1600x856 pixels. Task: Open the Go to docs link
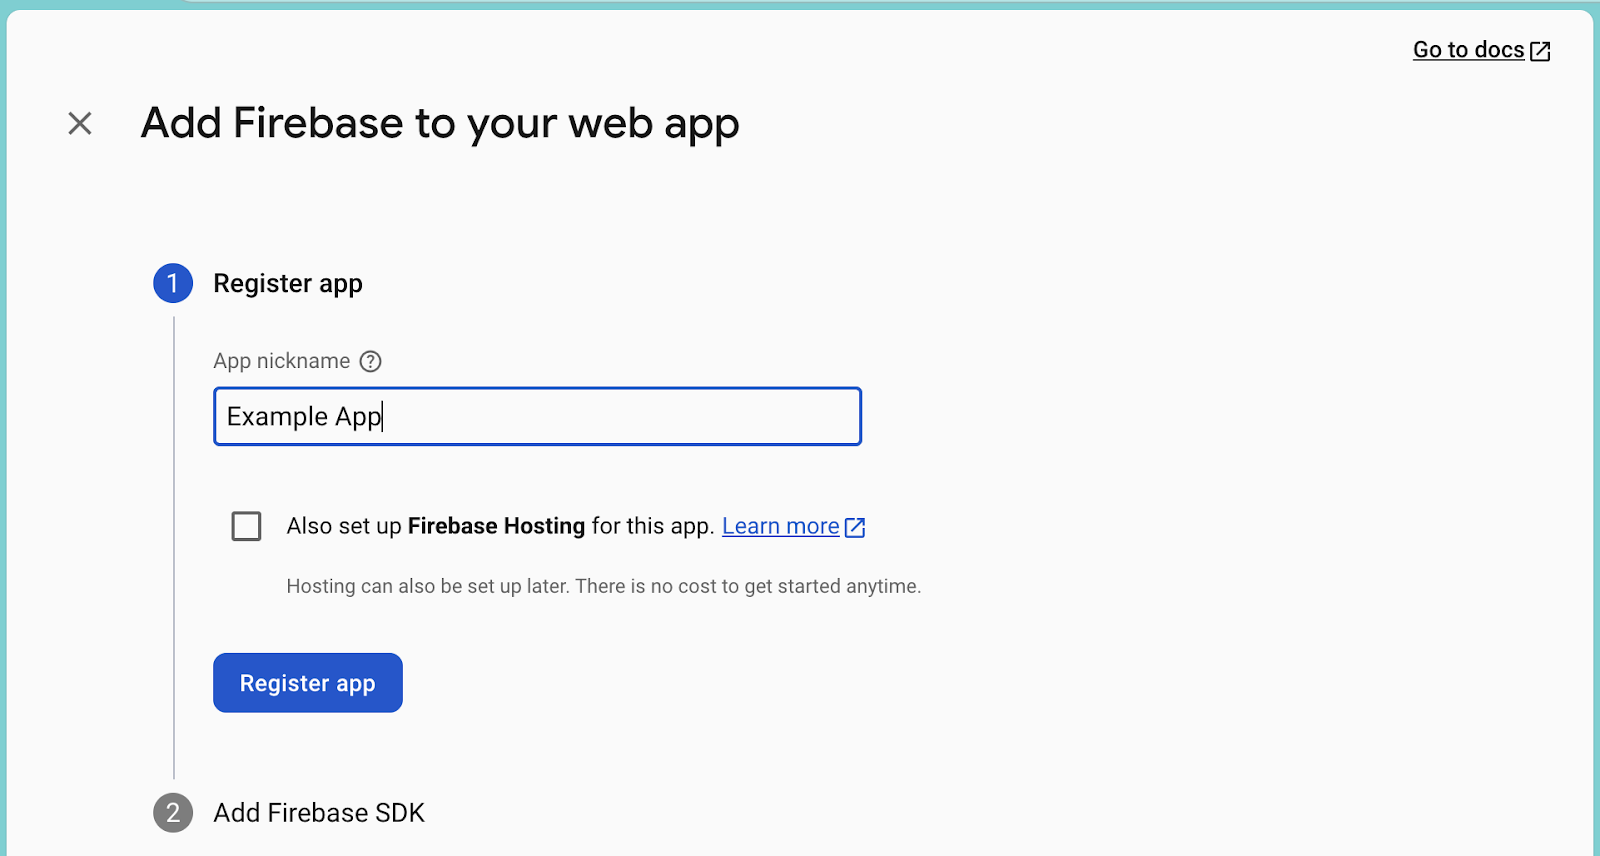(1468, 50)
